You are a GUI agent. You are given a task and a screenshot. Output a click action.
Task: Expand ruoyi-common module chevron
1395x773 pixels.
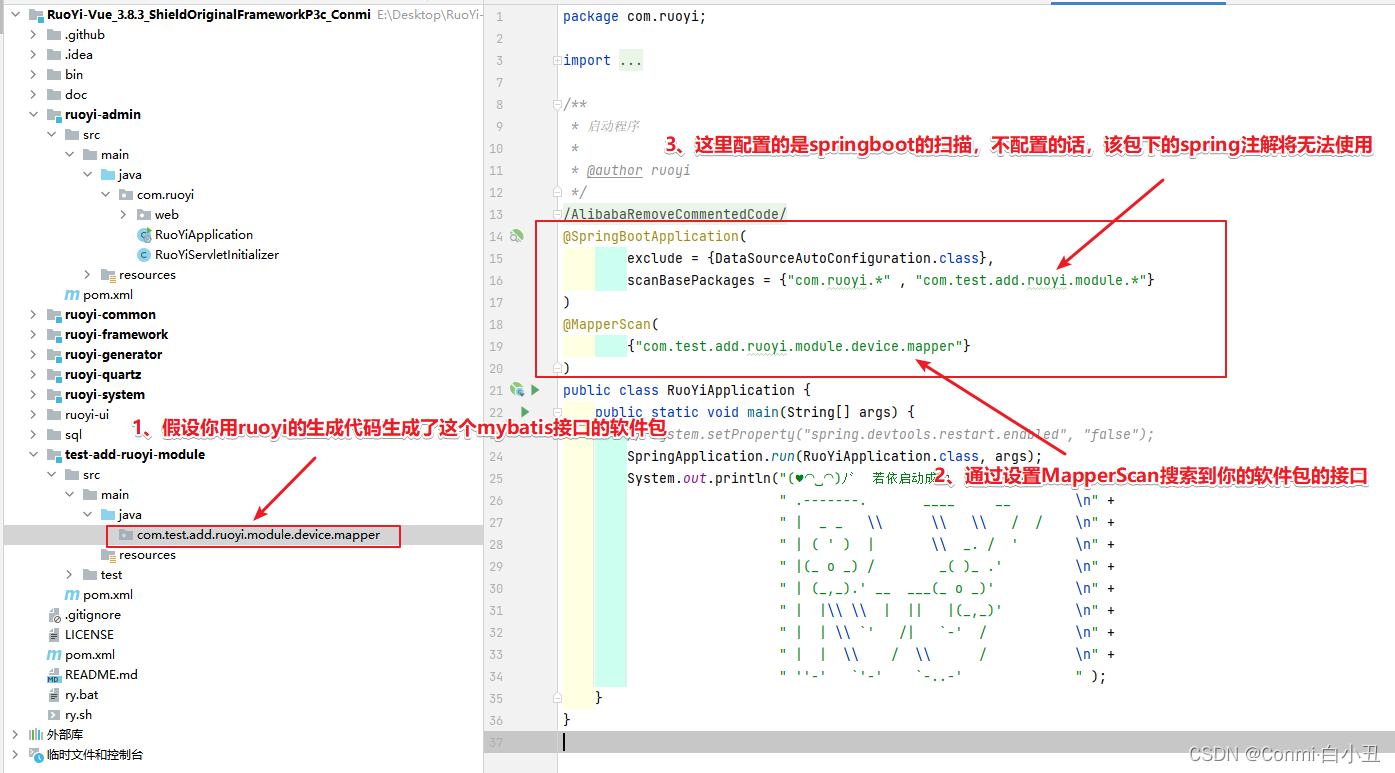point(33,314)
